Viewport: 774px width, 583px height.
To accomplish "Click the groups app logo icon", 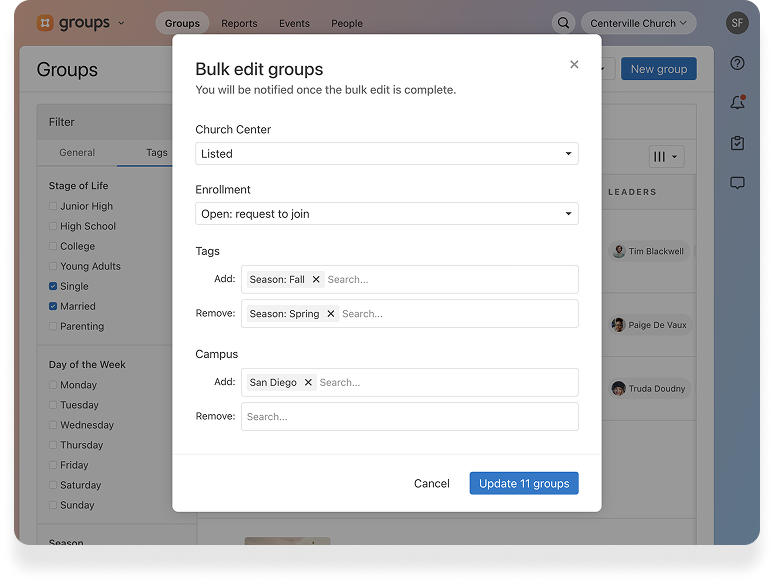I will [45, 23].
